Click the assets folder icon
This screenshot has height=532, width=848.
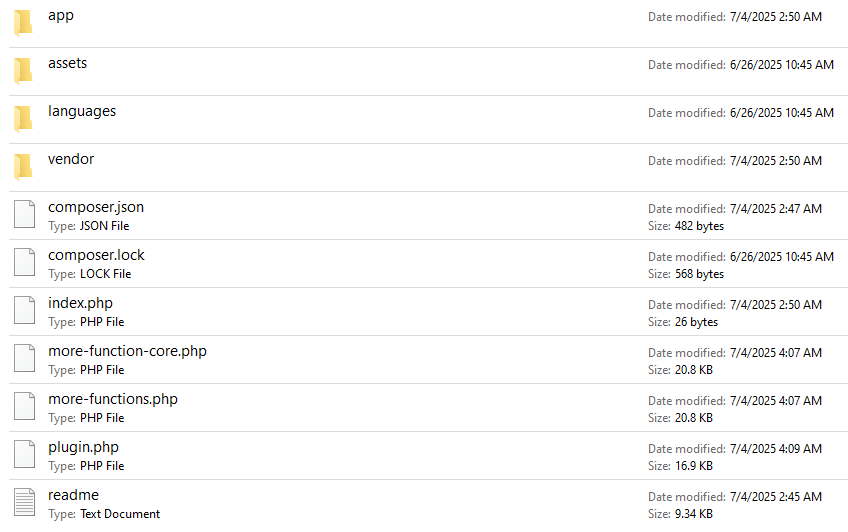coord(23,70)
